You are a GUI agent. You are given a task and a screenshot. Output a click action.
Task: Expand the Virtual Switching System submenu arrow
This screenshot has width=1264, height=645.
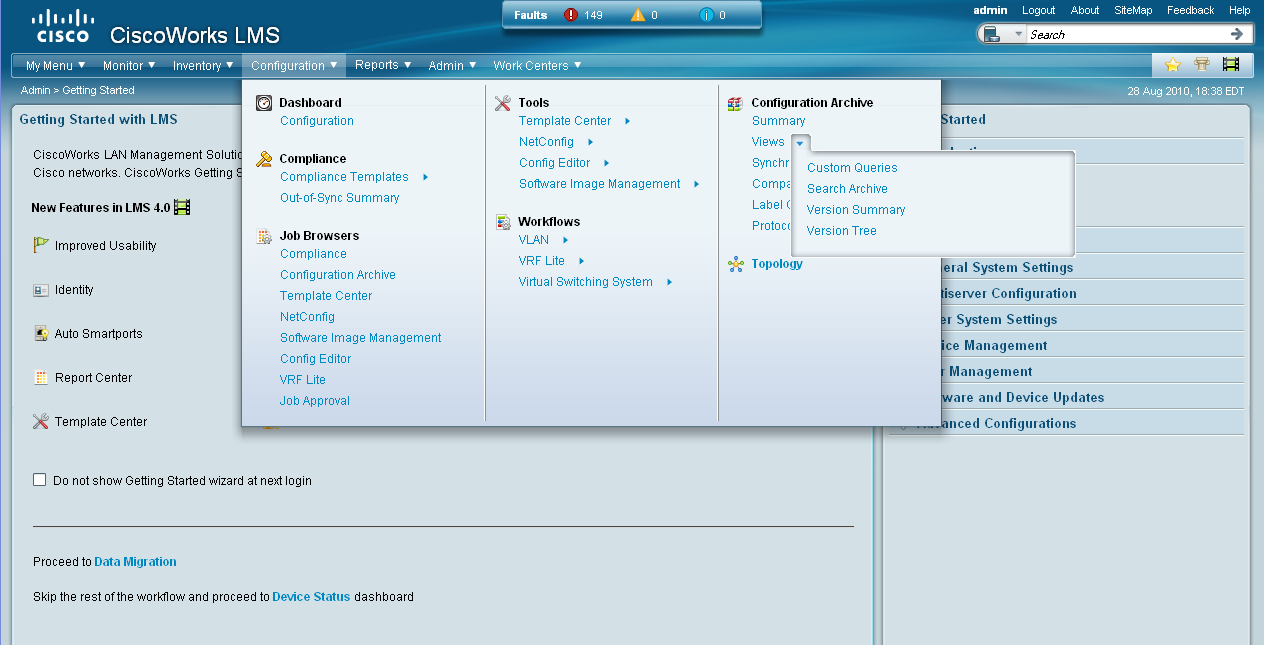pyautogui.click(x=670, y=282)
